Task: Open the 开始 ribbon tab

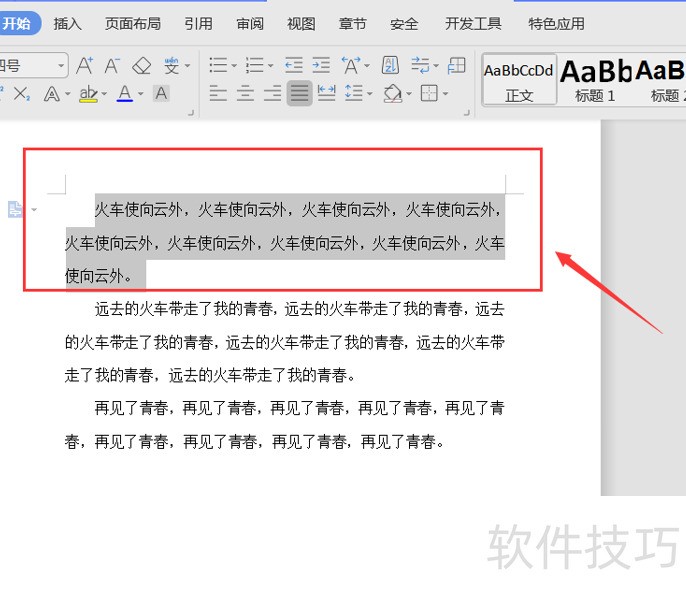Action: 18,23
